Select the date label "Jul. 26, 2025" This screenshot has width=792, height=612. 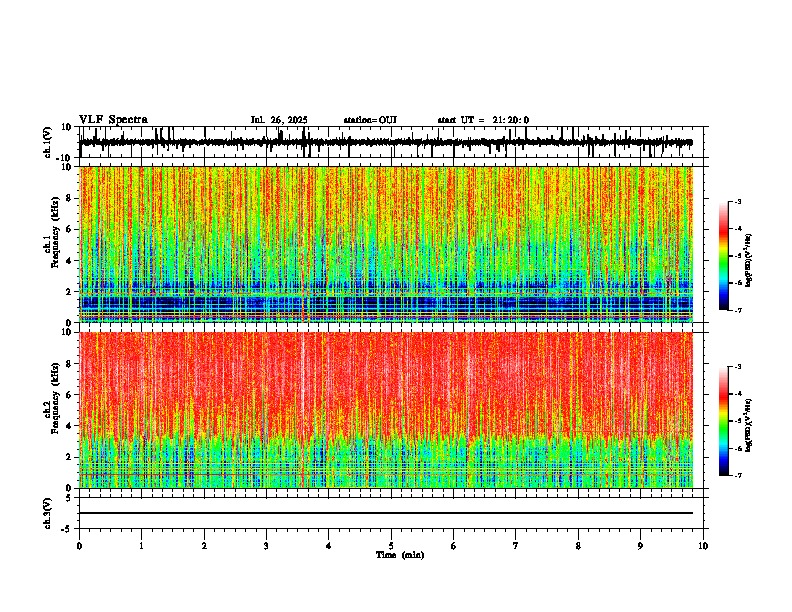(x=279, y=120)
